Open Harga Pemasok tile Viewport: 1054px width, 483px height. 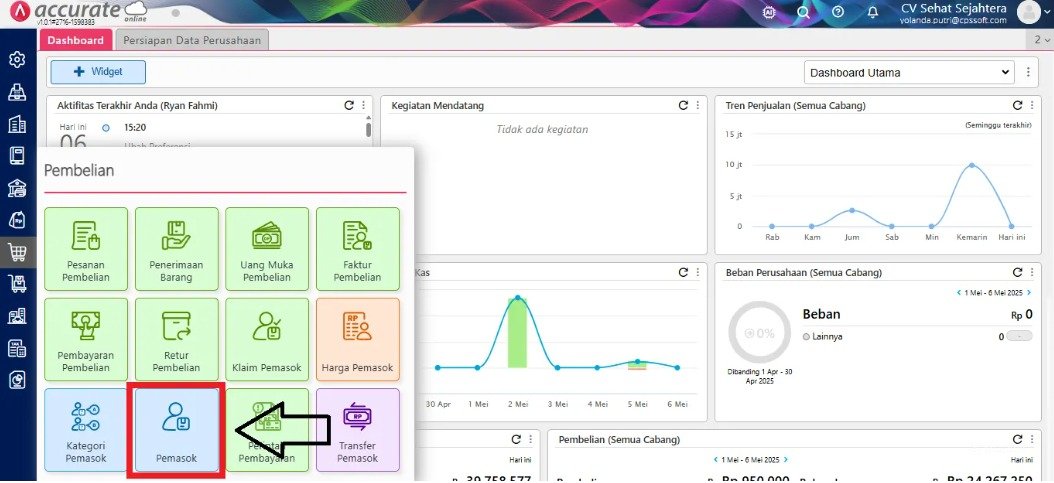[358, 339]
